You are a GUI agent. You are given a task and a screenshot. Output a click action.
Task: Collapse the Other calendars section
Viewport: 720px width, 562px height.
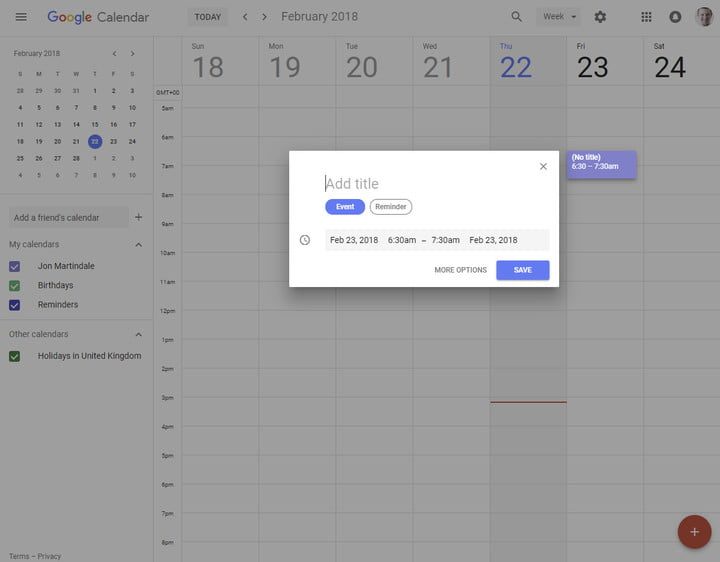click(x=138, y=335)
